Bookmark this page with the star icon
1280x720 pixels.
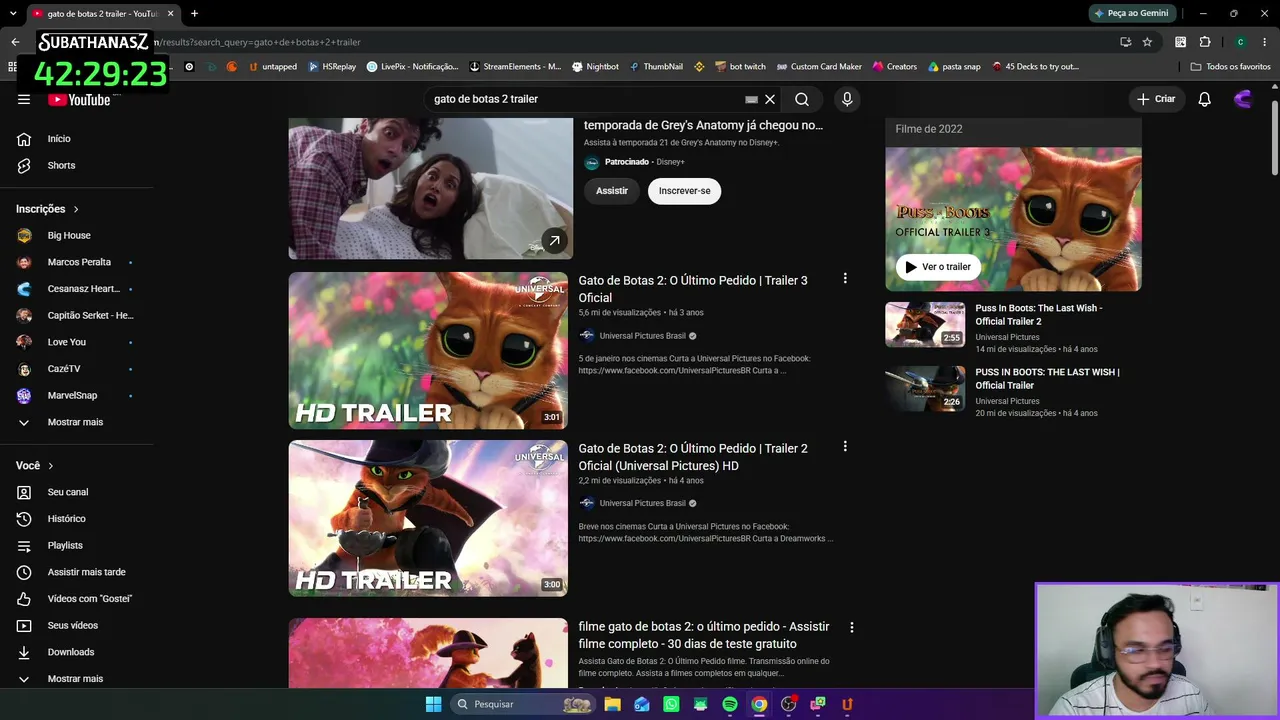tap(1147, 42)
